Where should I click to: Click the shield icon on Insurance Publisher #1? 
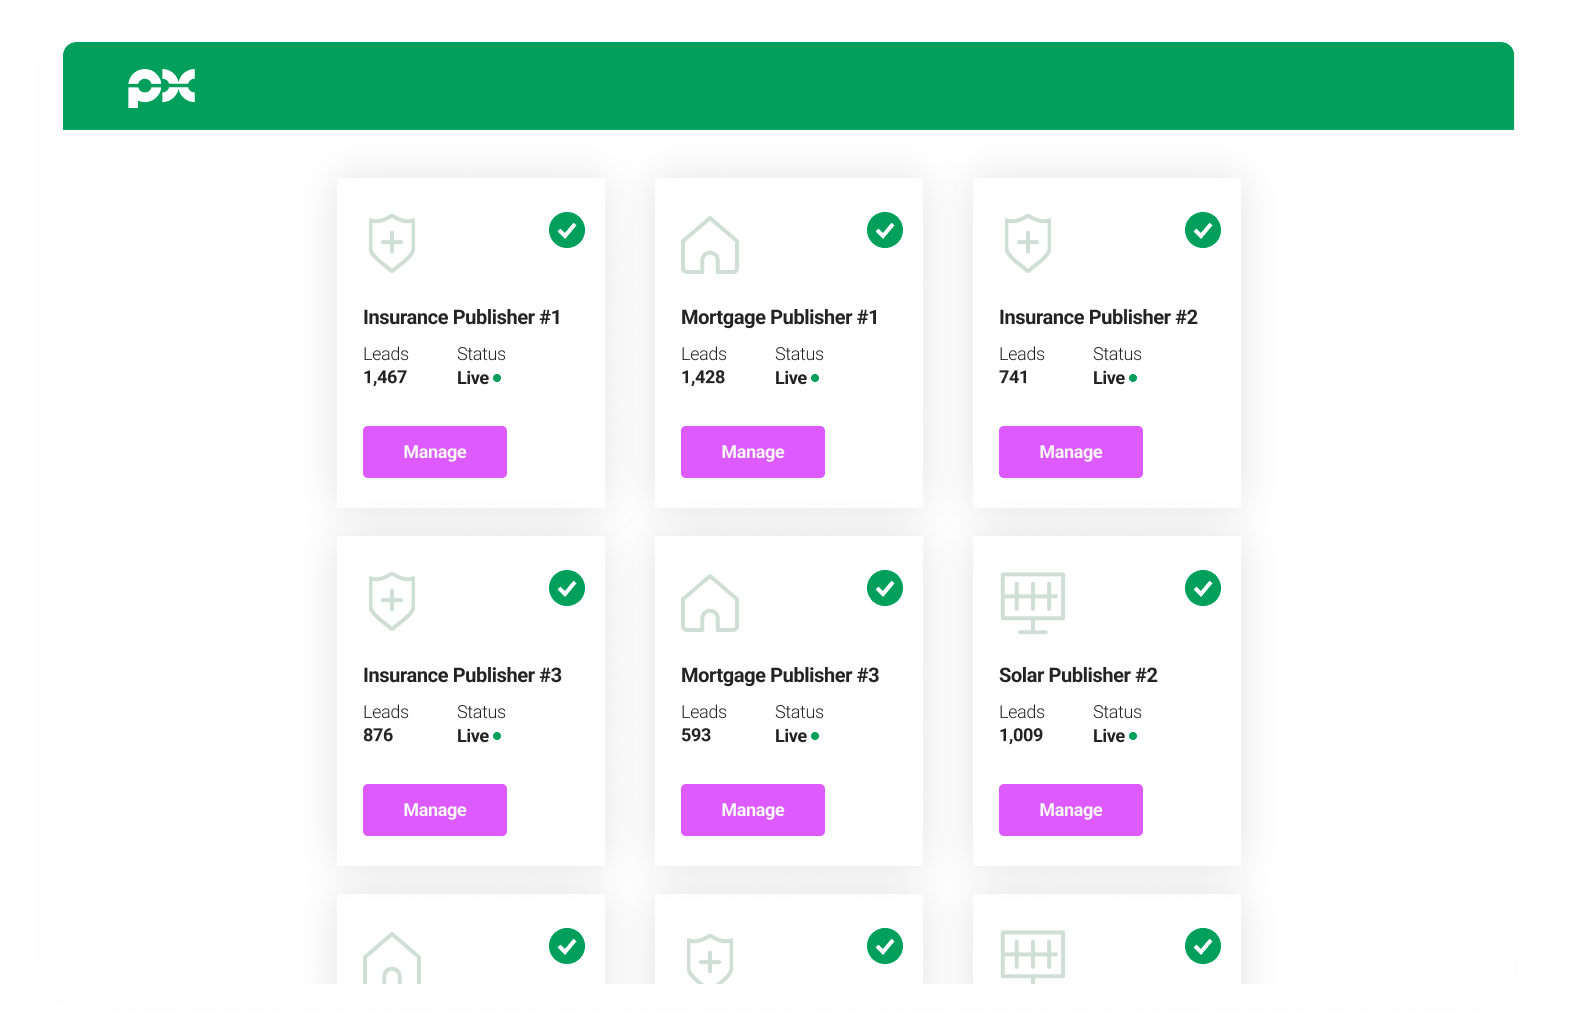coord(392,243)
